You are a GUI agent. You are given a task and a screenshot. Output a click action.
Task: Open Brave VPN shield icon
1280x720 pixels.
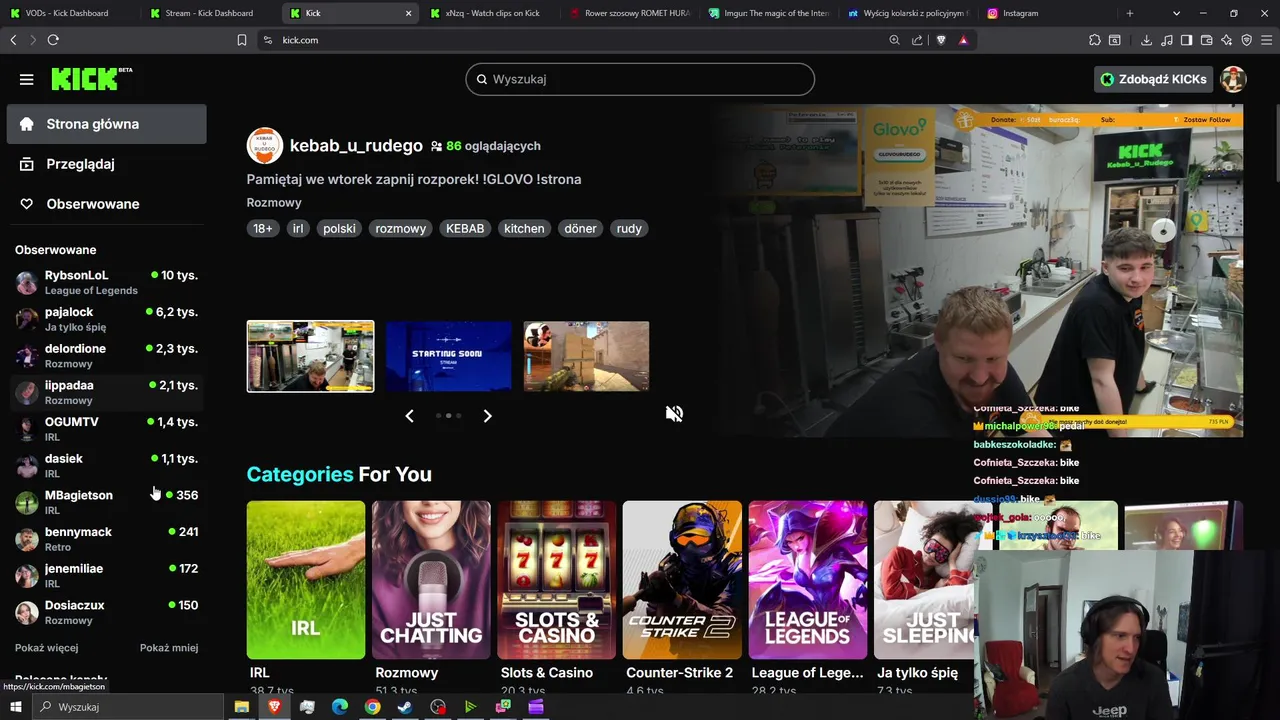point(1246,40)
